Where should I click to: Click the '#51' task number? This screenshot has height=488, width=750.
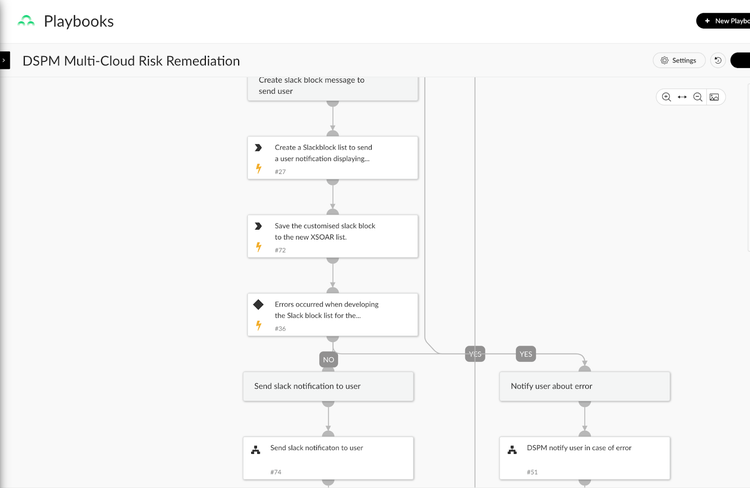click(x=532, y=472)
